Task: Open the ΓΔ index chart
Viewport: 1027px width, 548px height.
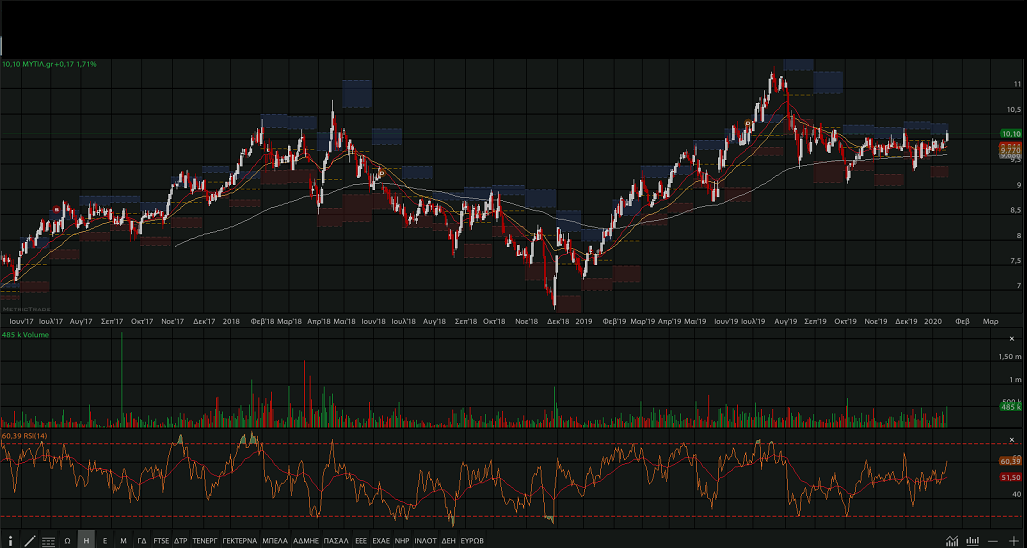Action: pos(142,540)
